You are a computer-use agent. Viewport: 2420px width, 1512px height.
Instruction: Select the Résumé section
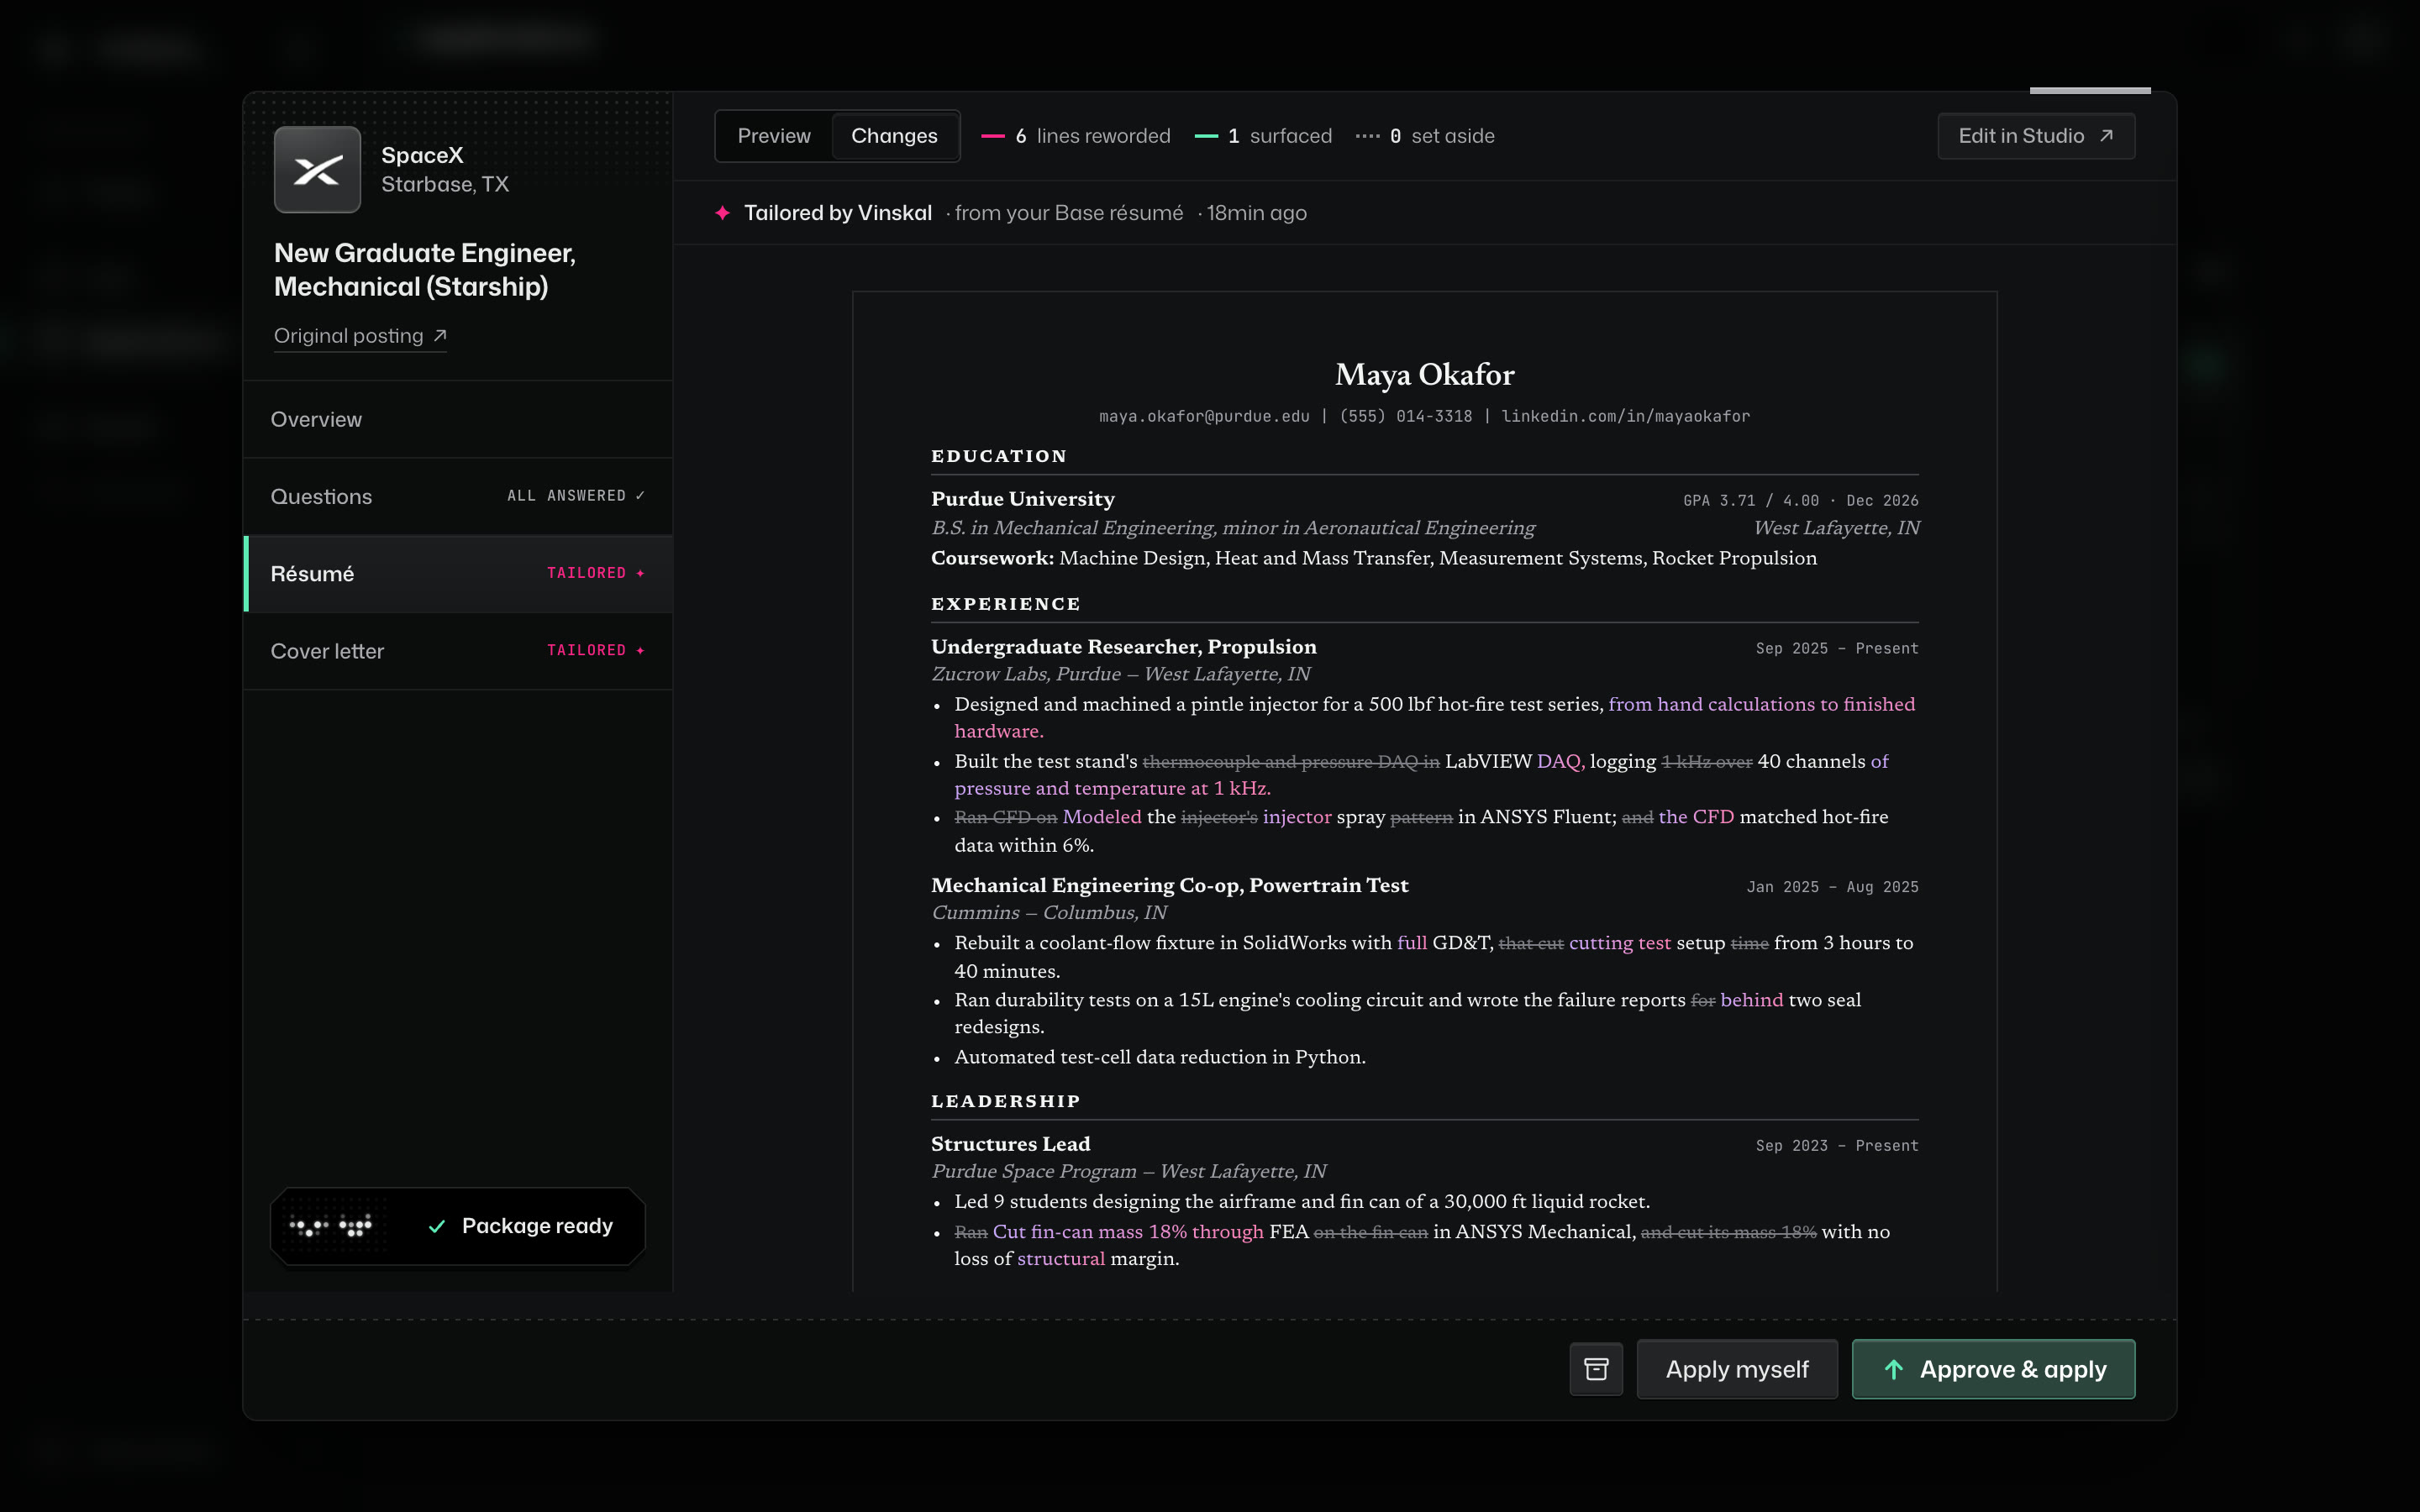coord(458,574)
